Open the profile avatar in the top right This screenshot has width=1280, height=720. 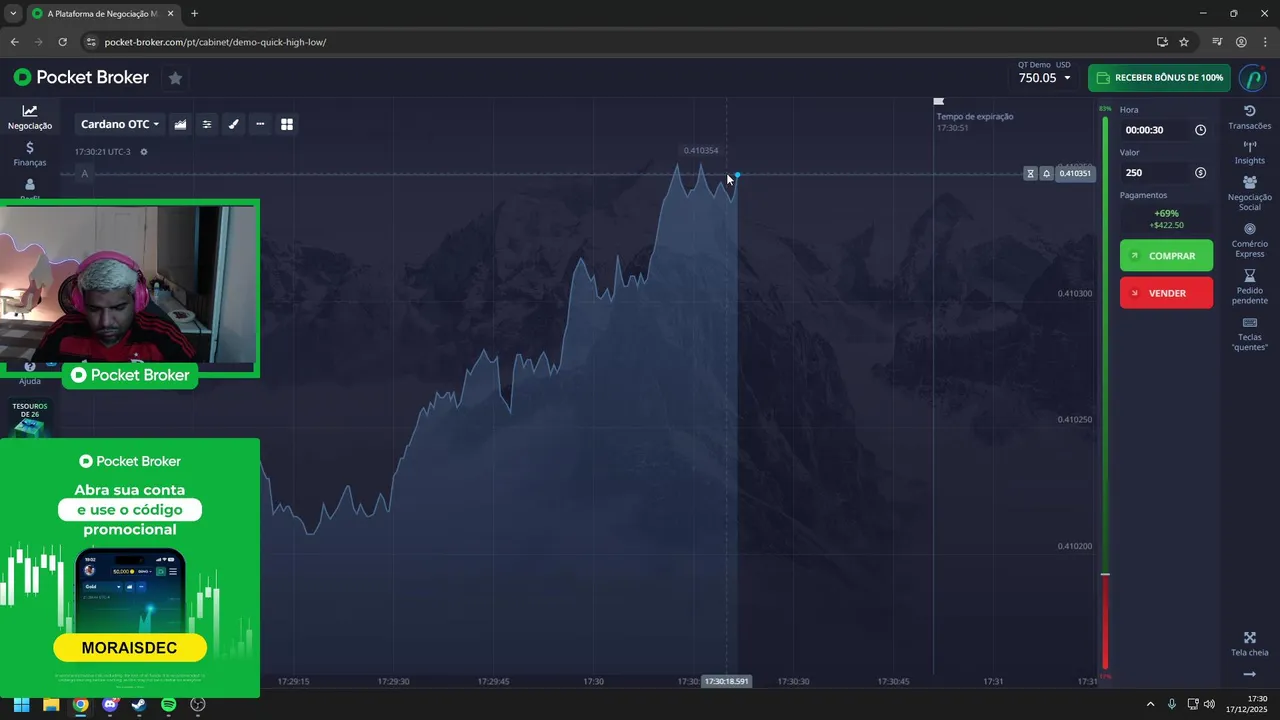click(1252, 78)
